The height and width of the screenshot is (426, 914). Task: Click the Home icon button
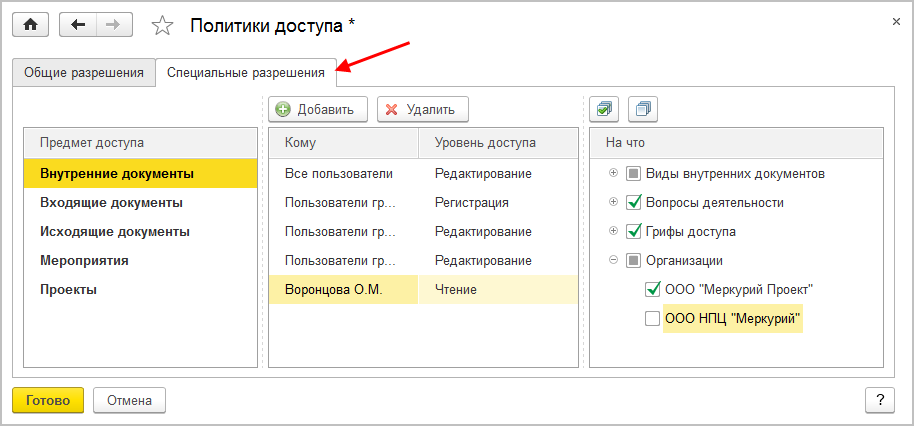pyautogui.click(x=30, y=24)
